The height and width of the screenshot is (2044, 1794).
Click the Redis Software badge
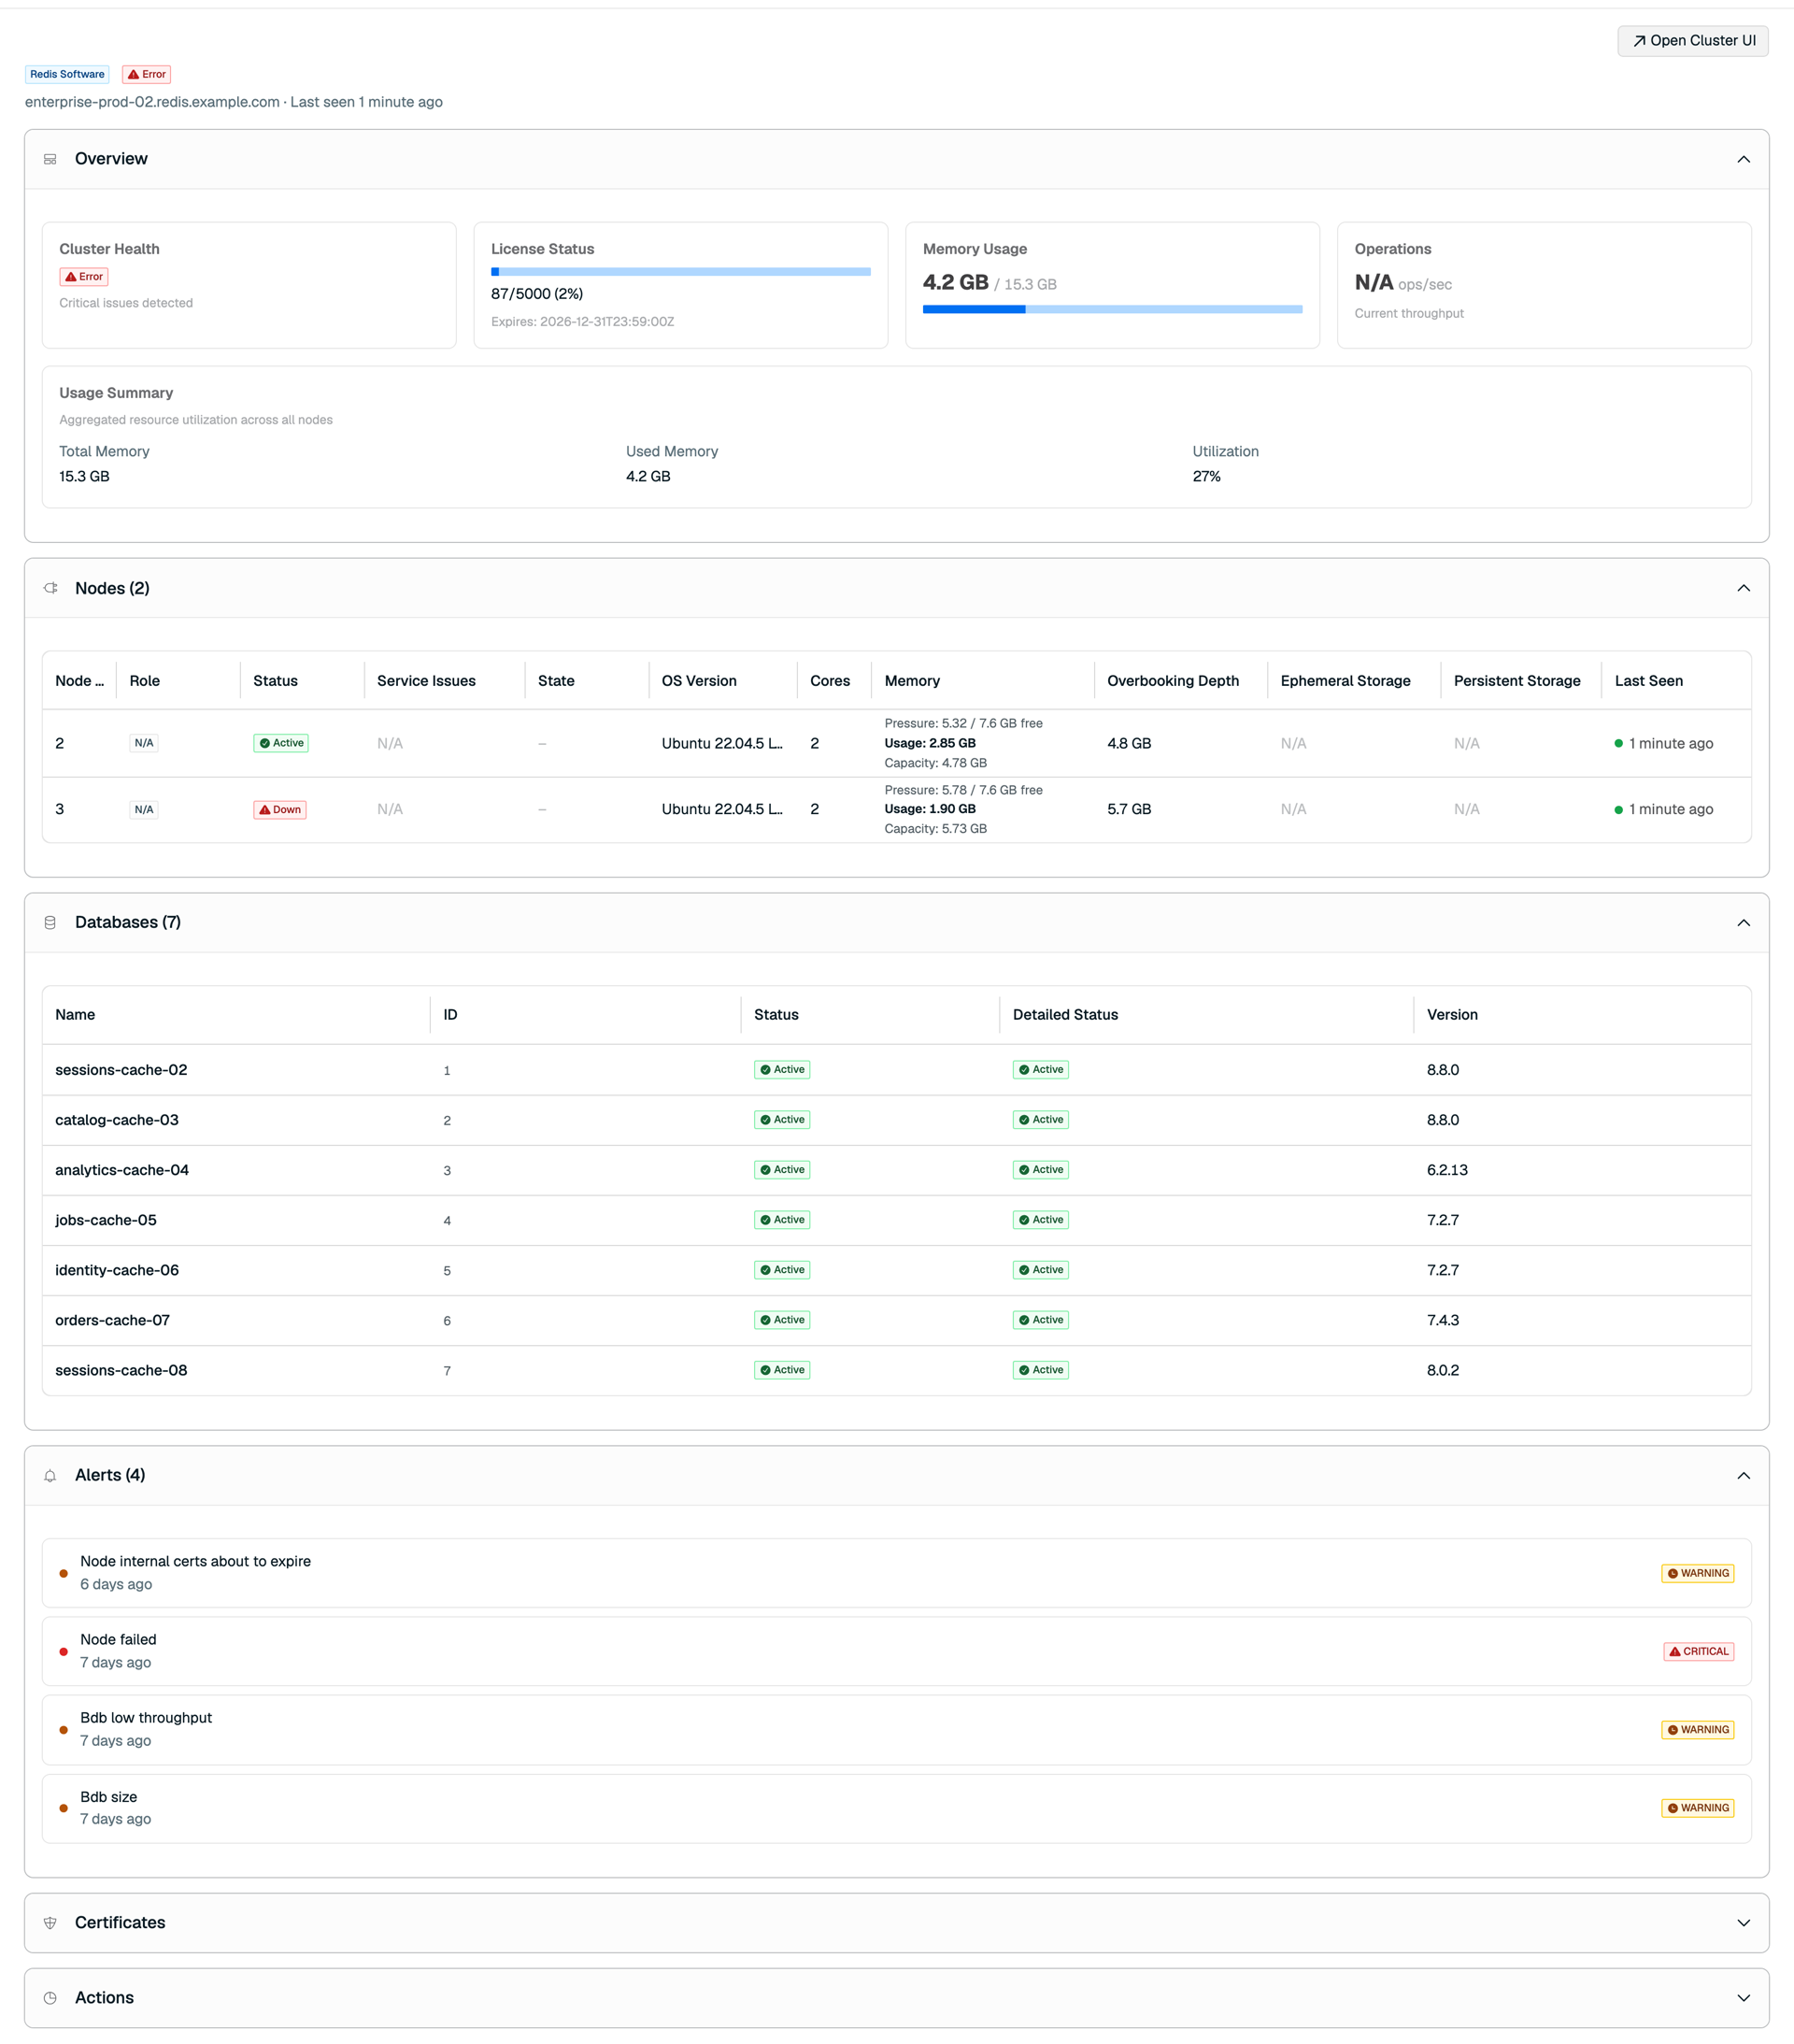(67, 74)
